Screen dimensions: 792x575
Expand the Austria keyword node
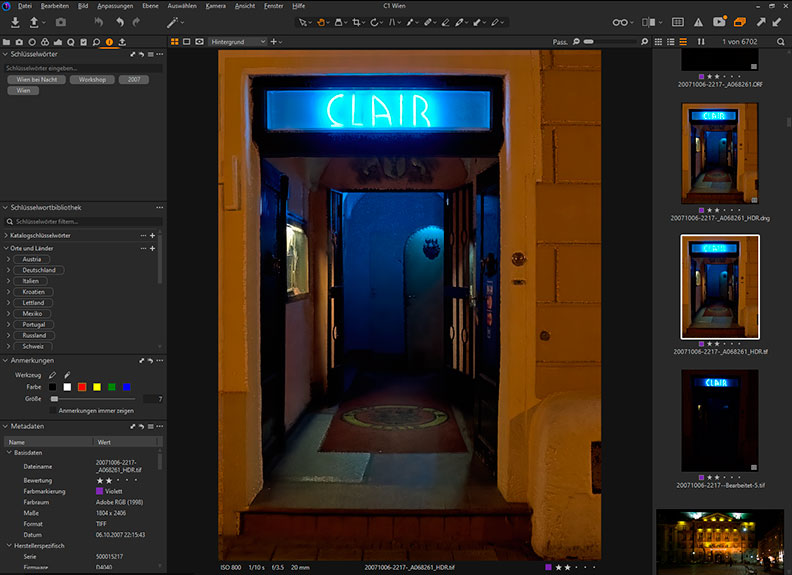point(8,259)
